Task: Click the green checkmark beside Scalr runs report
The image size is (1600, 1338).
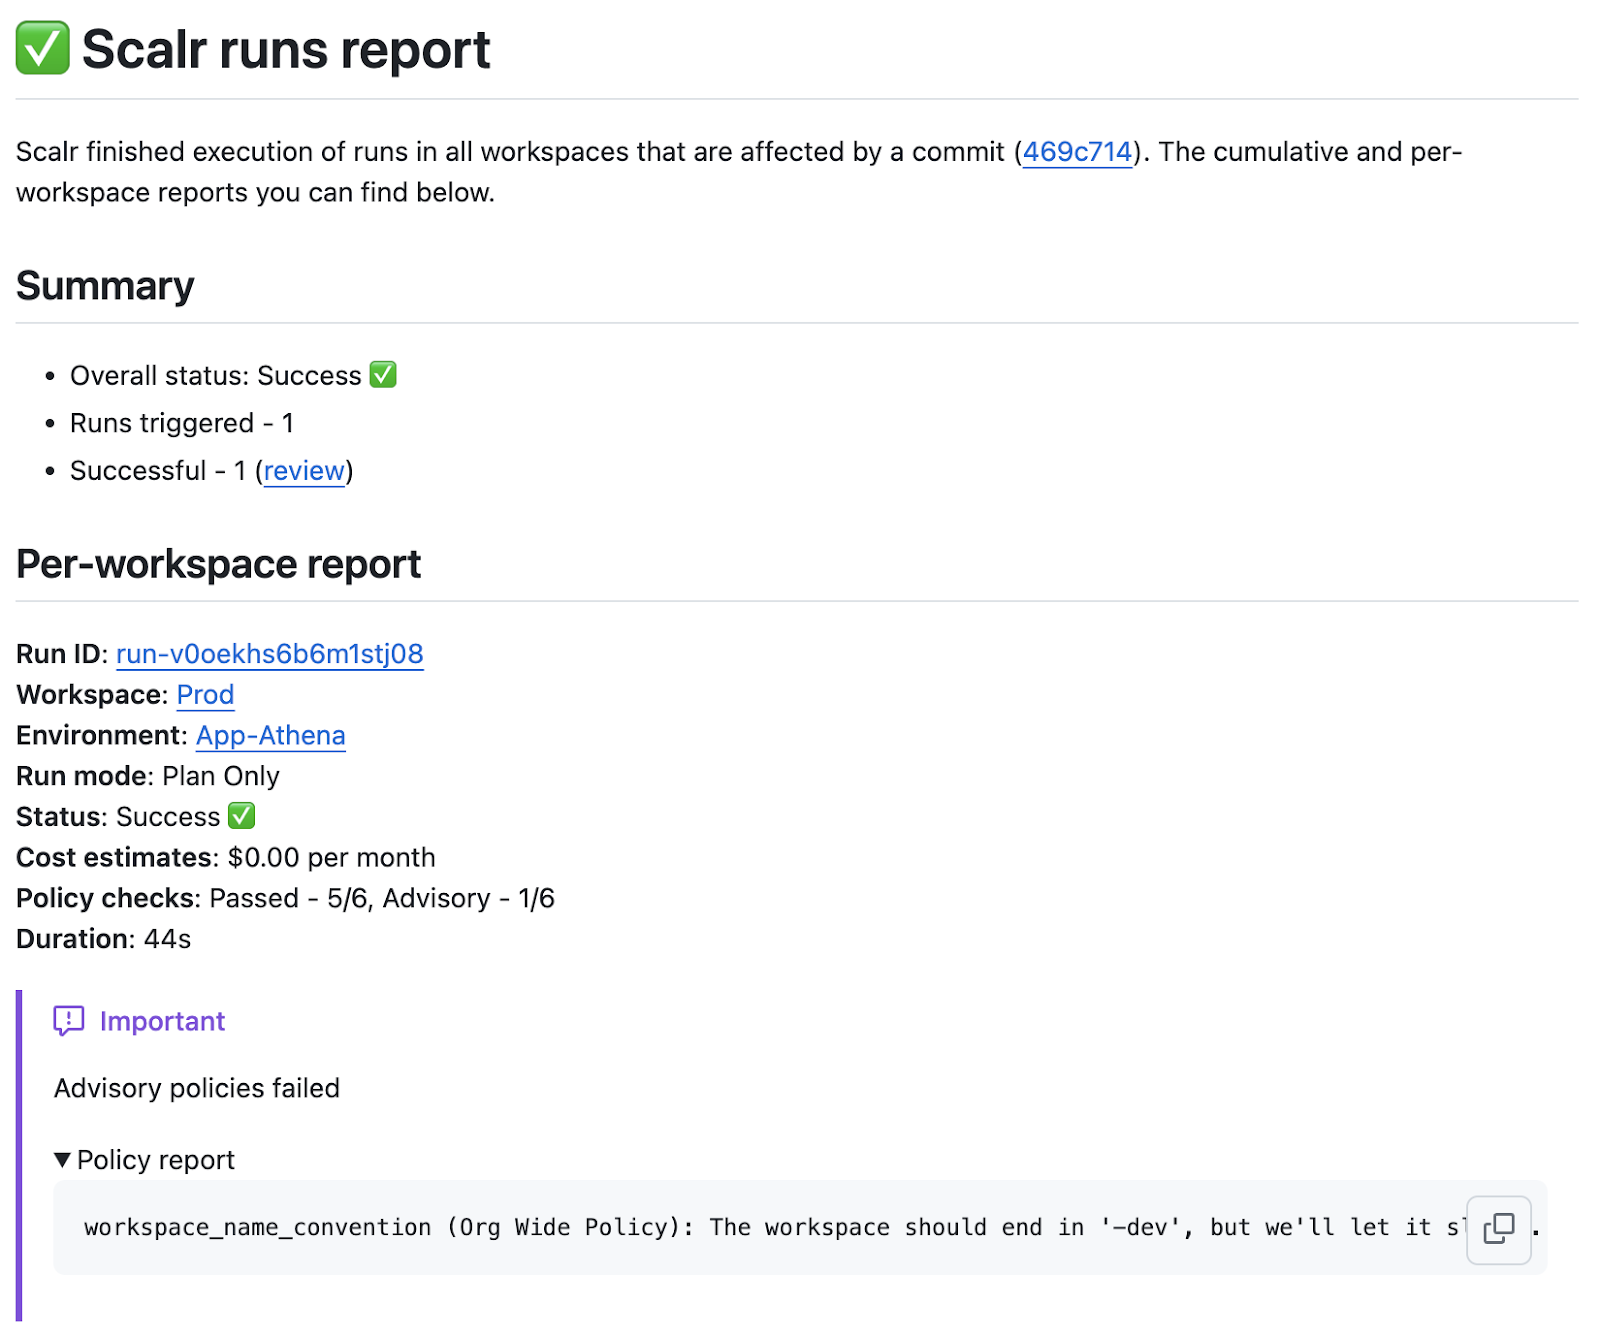Action: click(43, 48)
